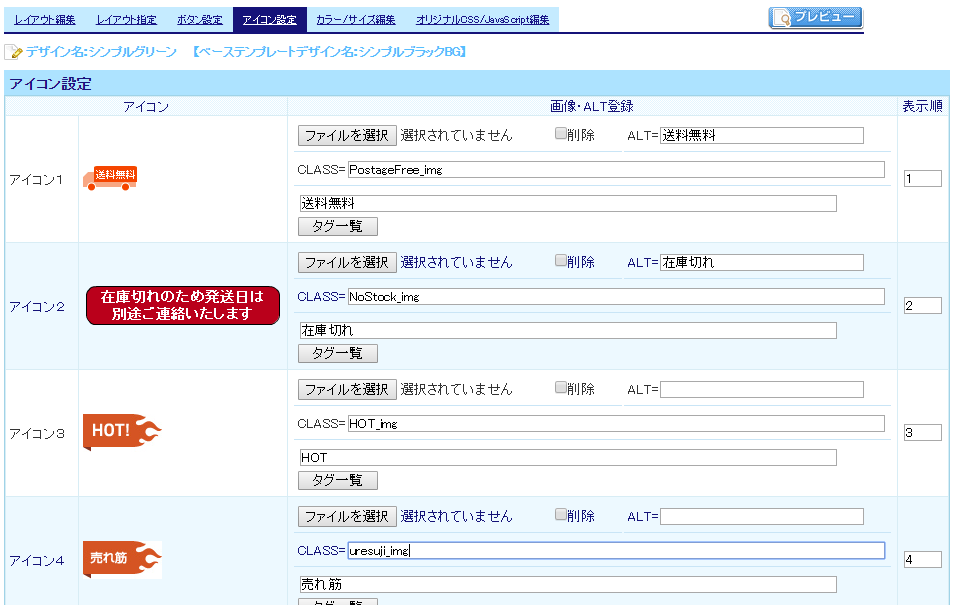Image resolution: width=958 pixels, height=605 pixels.
Task: Choose a file for アイコン1
Action: point(347,136)
